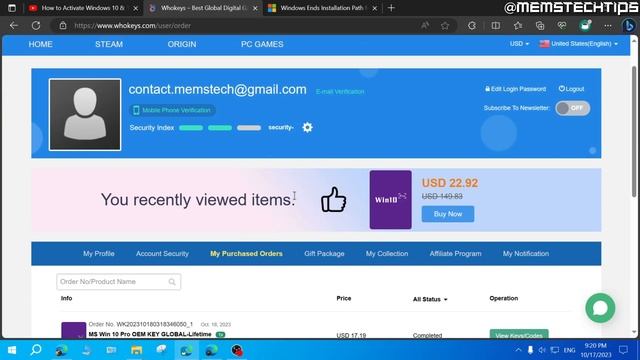Show hidden system tray icons
Viewport: 640px width, 360px height.
click(x=518, y=350)
